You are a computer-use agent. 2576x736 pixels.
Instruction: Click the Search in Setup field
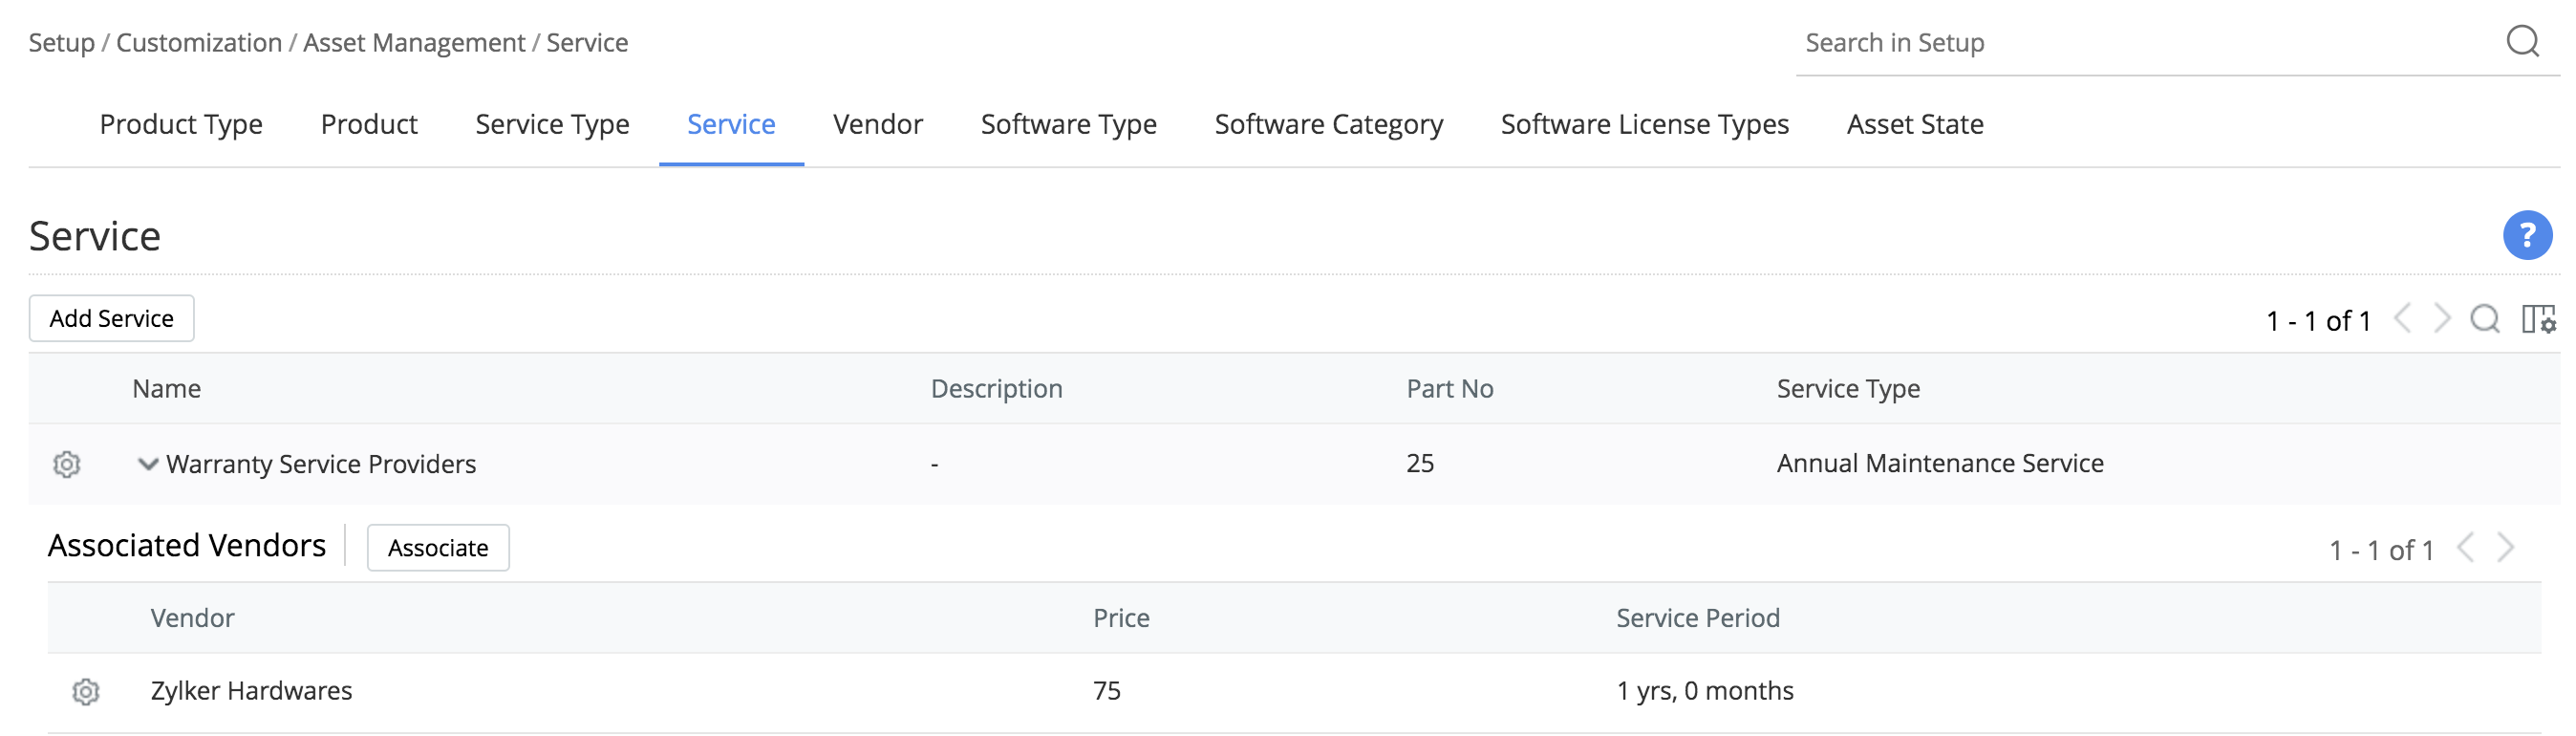coord(2140,43)
